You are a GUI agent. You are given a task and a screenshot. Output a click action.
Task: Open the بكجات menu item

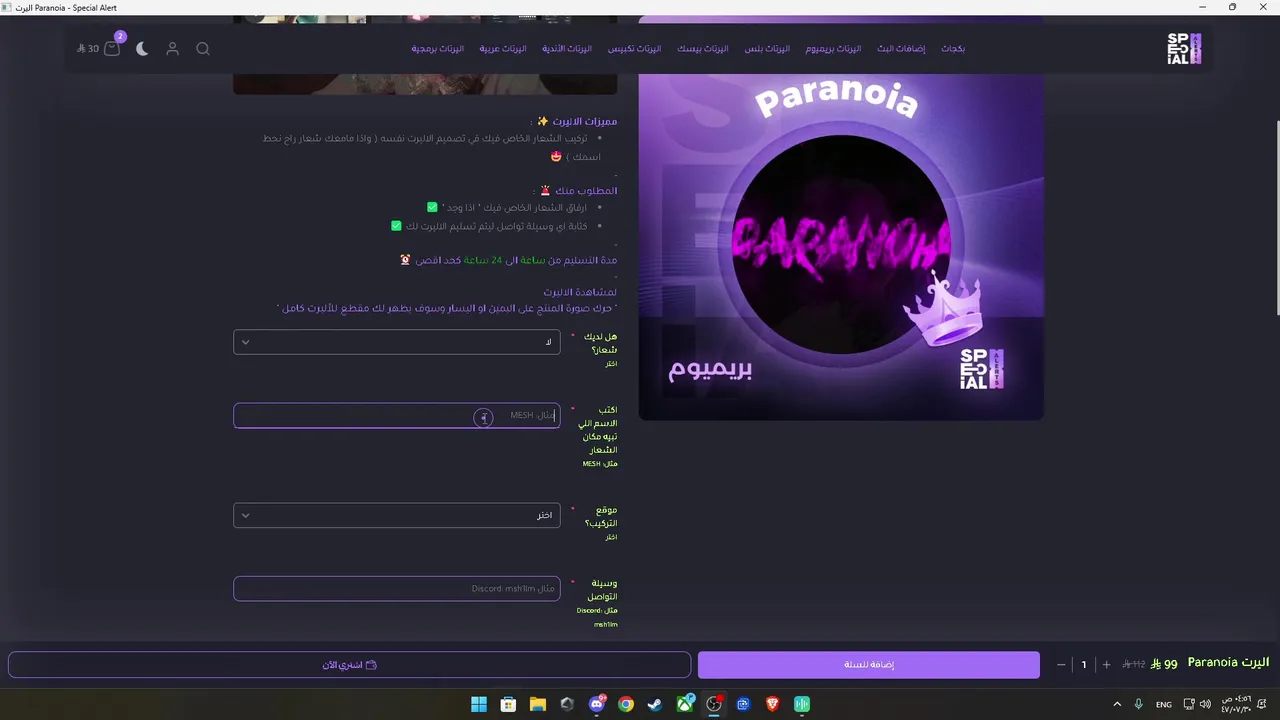[x=953, y=49]
